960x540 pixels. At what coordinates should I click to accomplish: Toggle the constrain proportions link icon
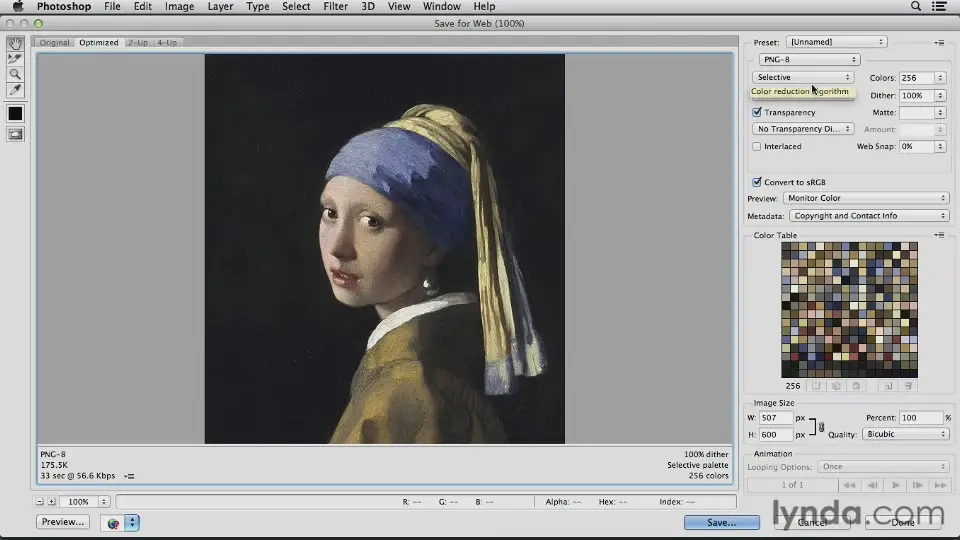point(821,427)
